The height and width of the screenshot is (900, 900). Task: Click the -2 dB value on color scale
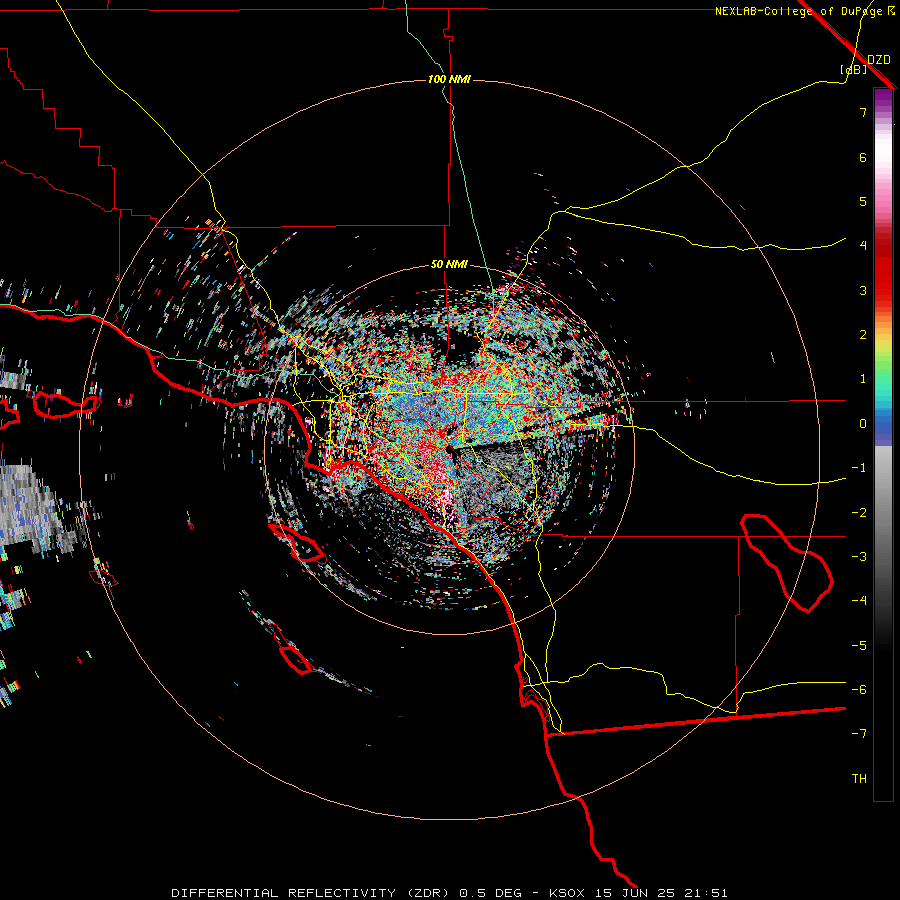coord(859,513)
